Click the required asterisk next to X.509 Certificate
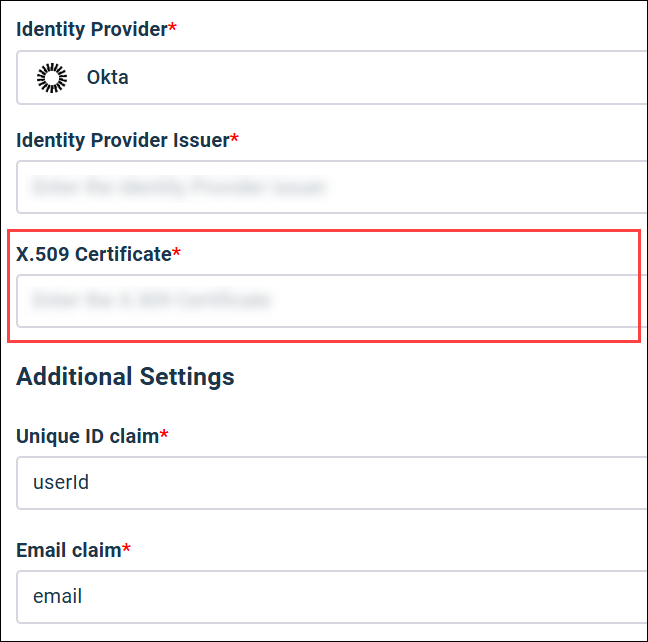Viewport: 648px width, 642px height. [x=177, y=253]
